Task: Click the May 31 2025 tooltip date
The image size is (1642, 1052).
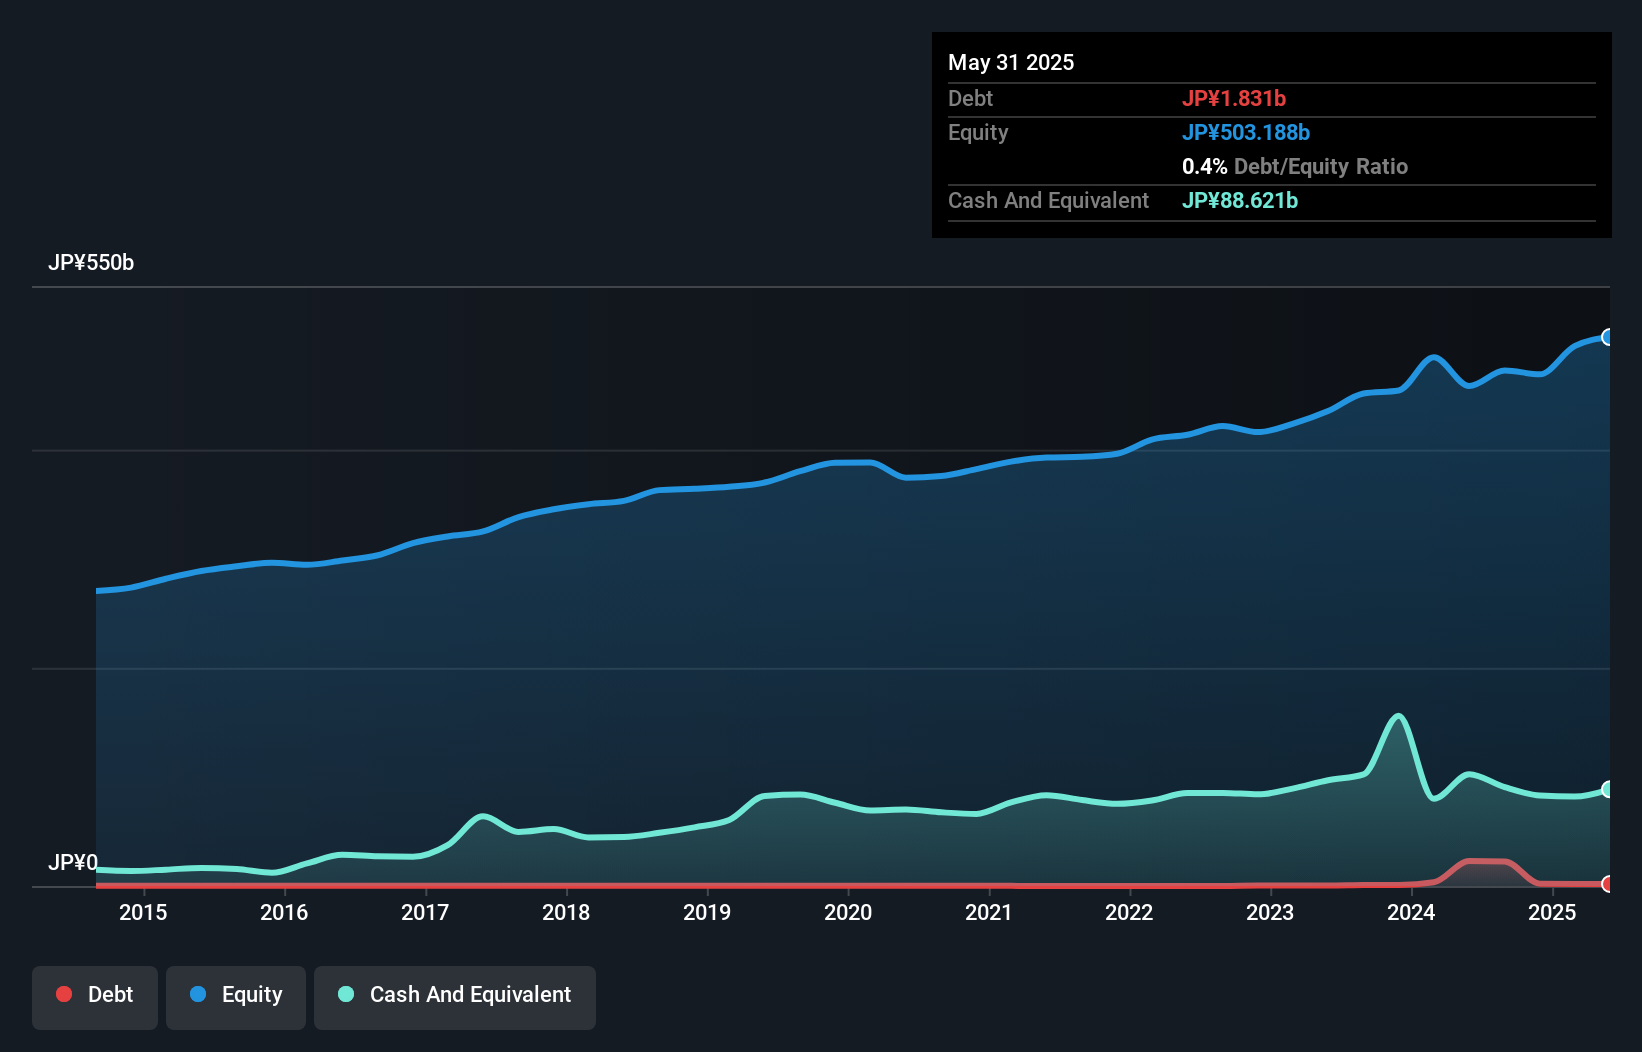Action: point(1011,62)
